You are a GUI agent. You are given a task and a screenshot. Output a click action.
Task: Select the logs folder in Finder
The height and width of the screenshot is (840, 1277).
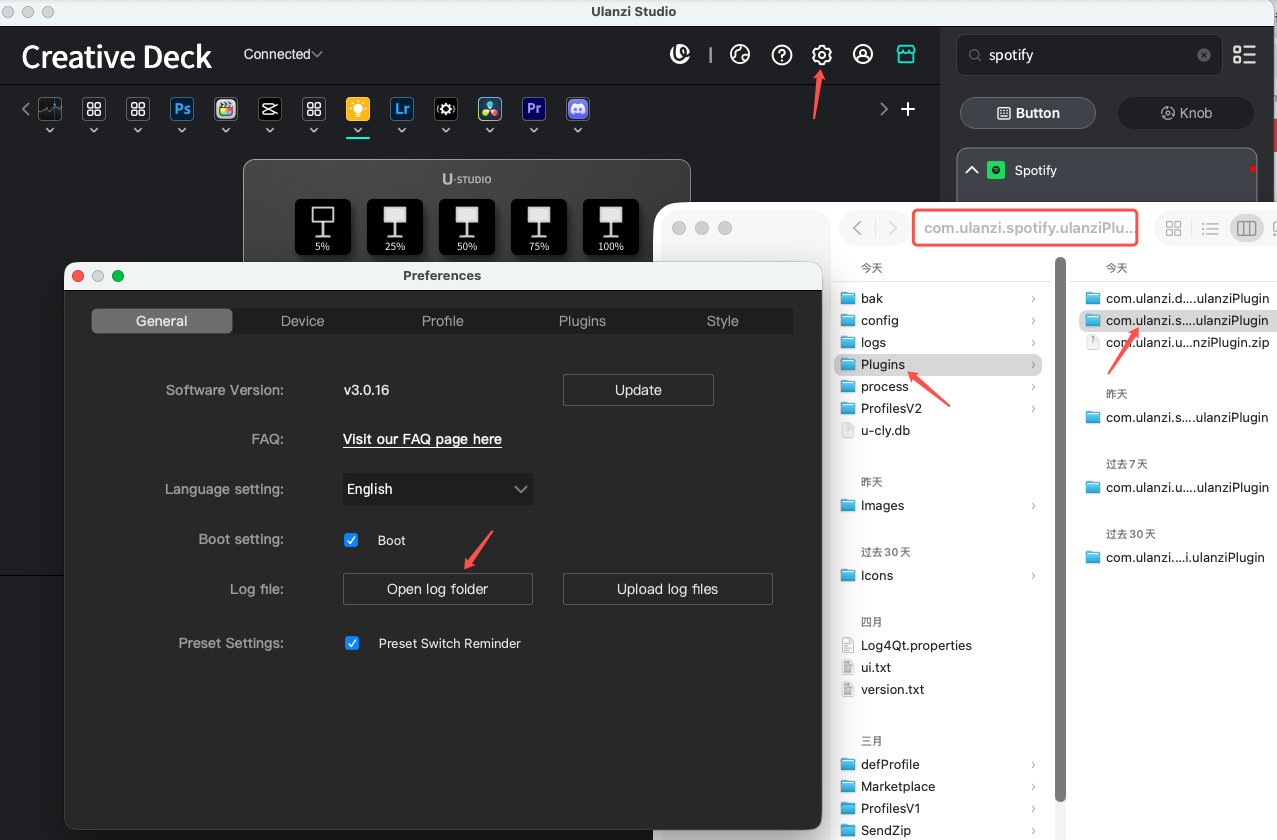click(938, 342)
